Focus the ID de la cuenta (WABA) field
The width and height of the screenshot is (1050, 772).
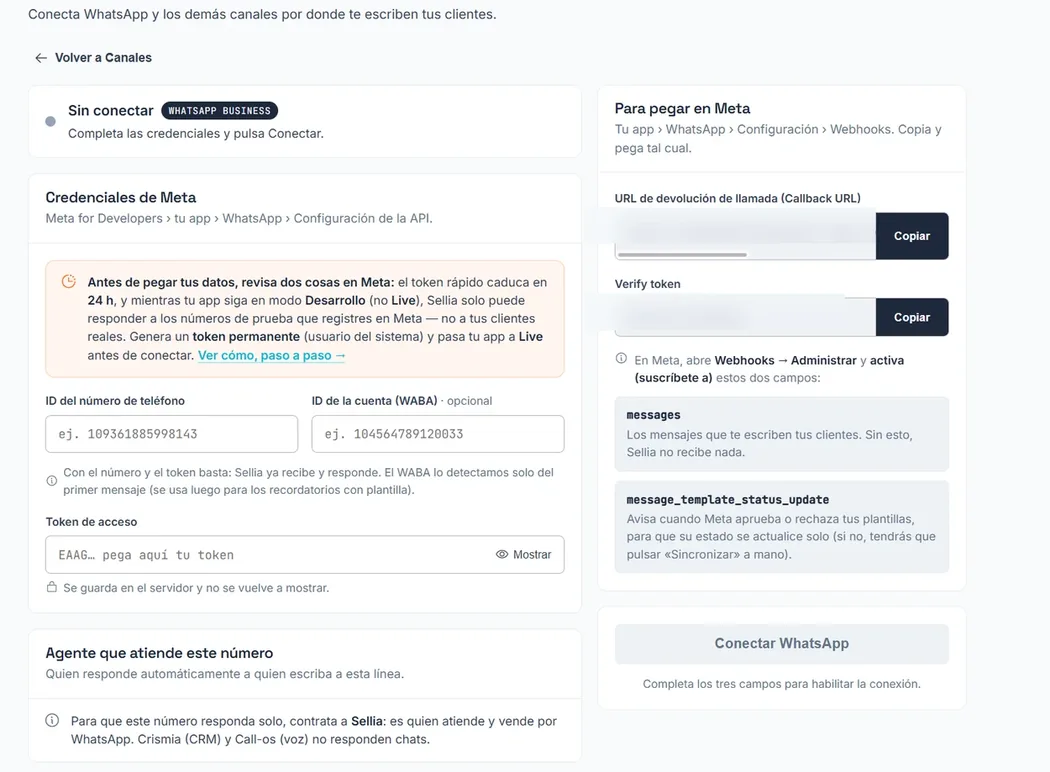(438, 434)
